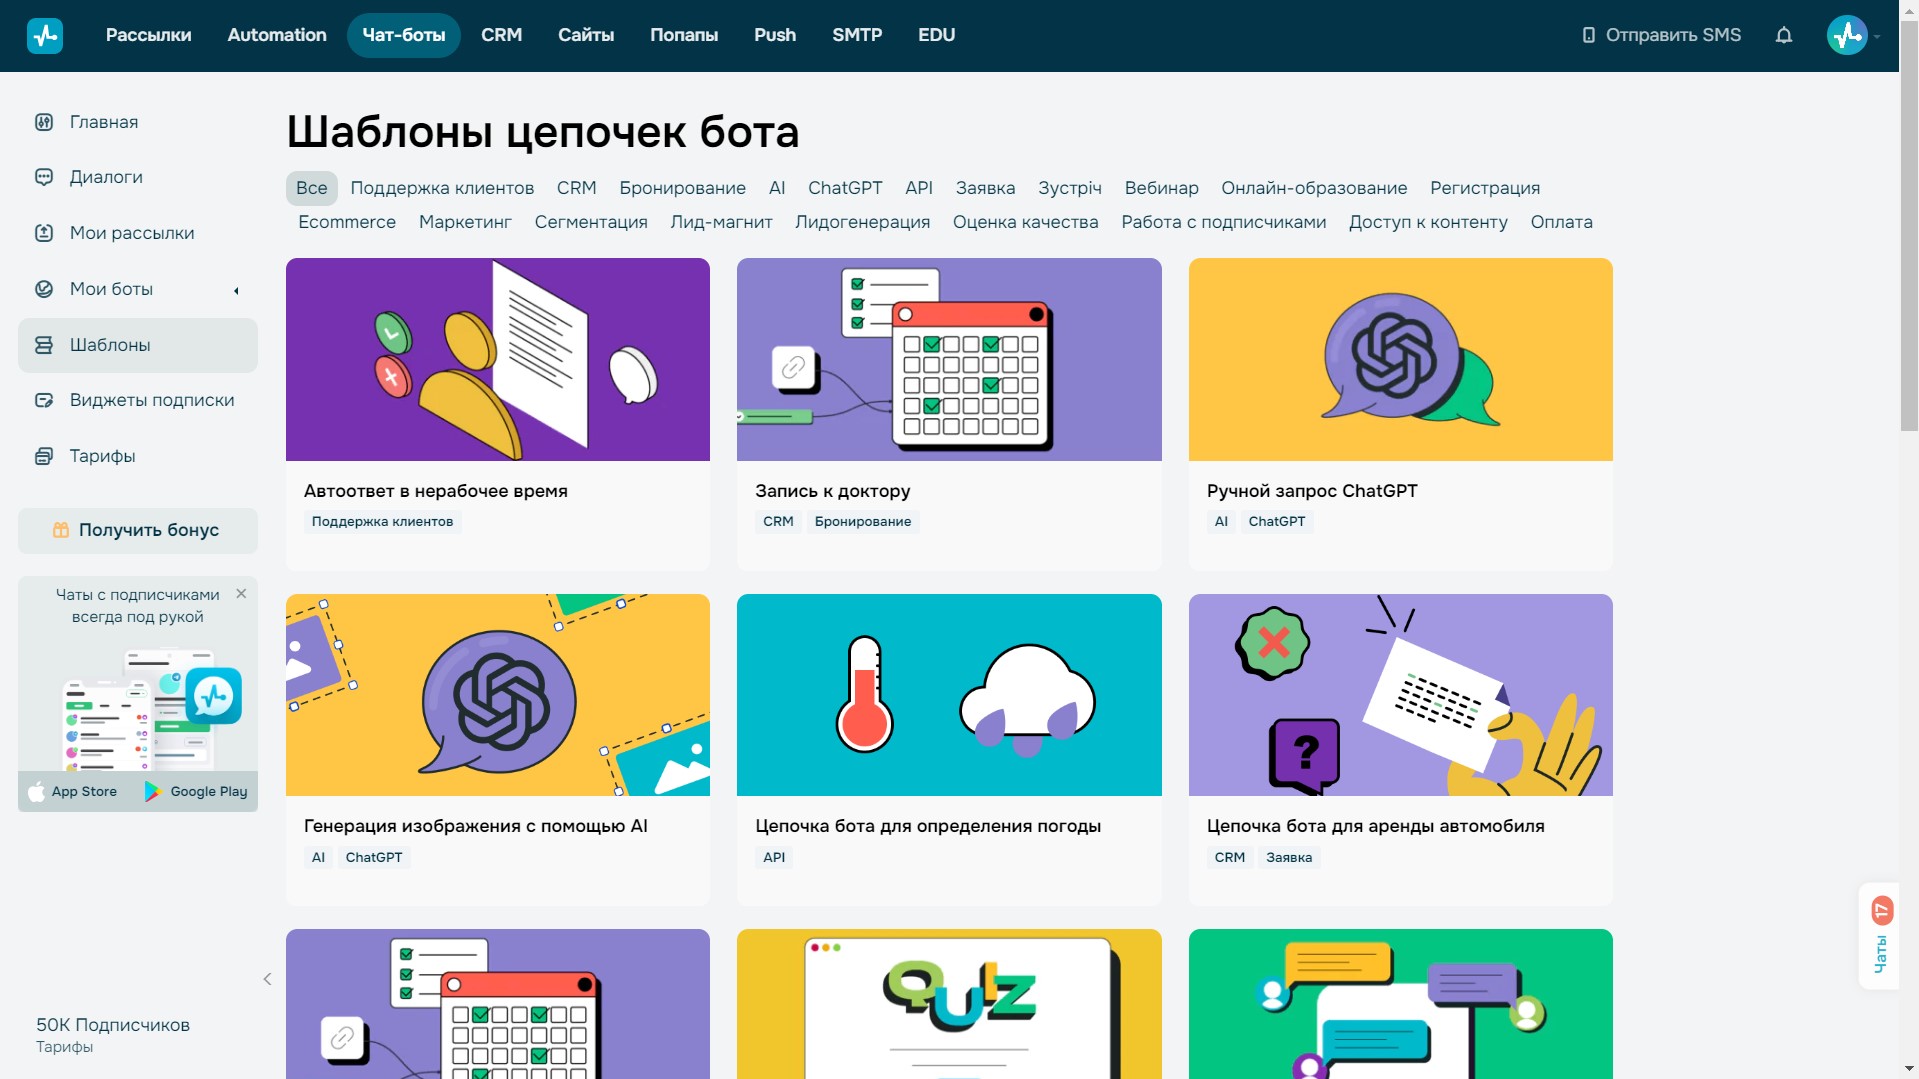Click the Мои рассылки sidebar icon
The image size is (1919, 1079).
click(x=44, y=233)
